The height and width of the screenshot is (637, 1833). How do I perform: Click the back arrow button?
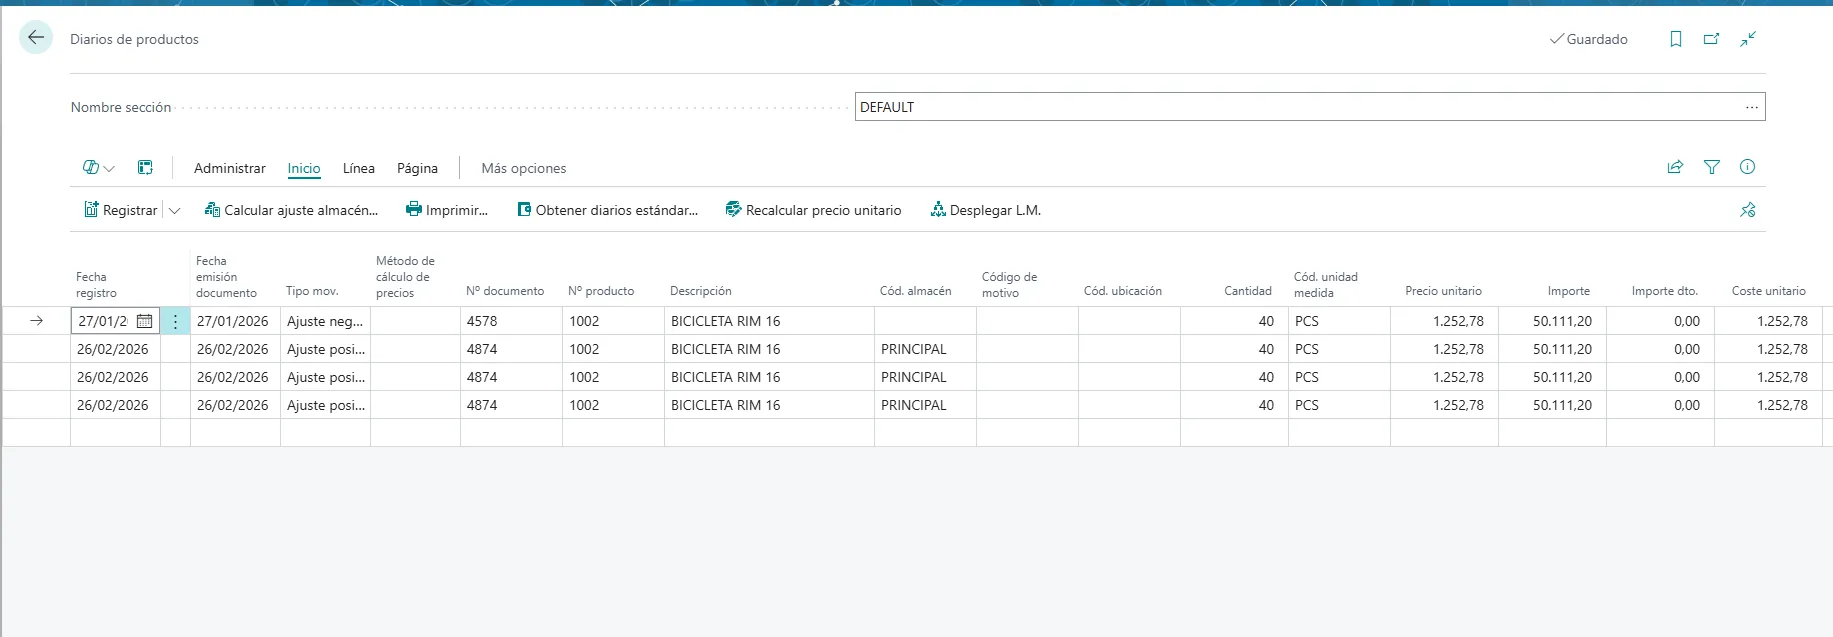[x=36, y=38]
